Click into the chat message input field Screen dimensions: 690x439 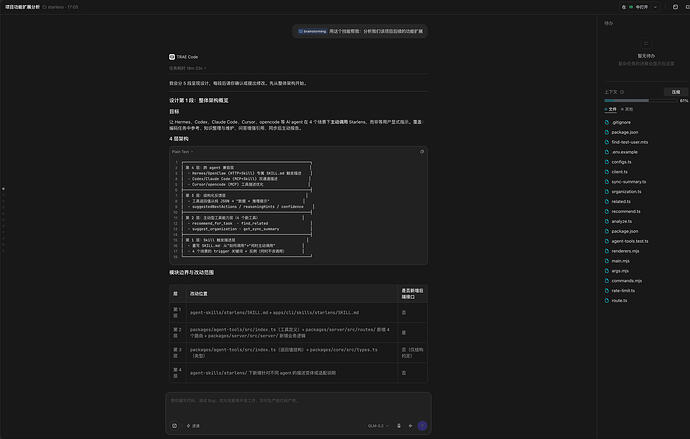click(x=298, y=406)
